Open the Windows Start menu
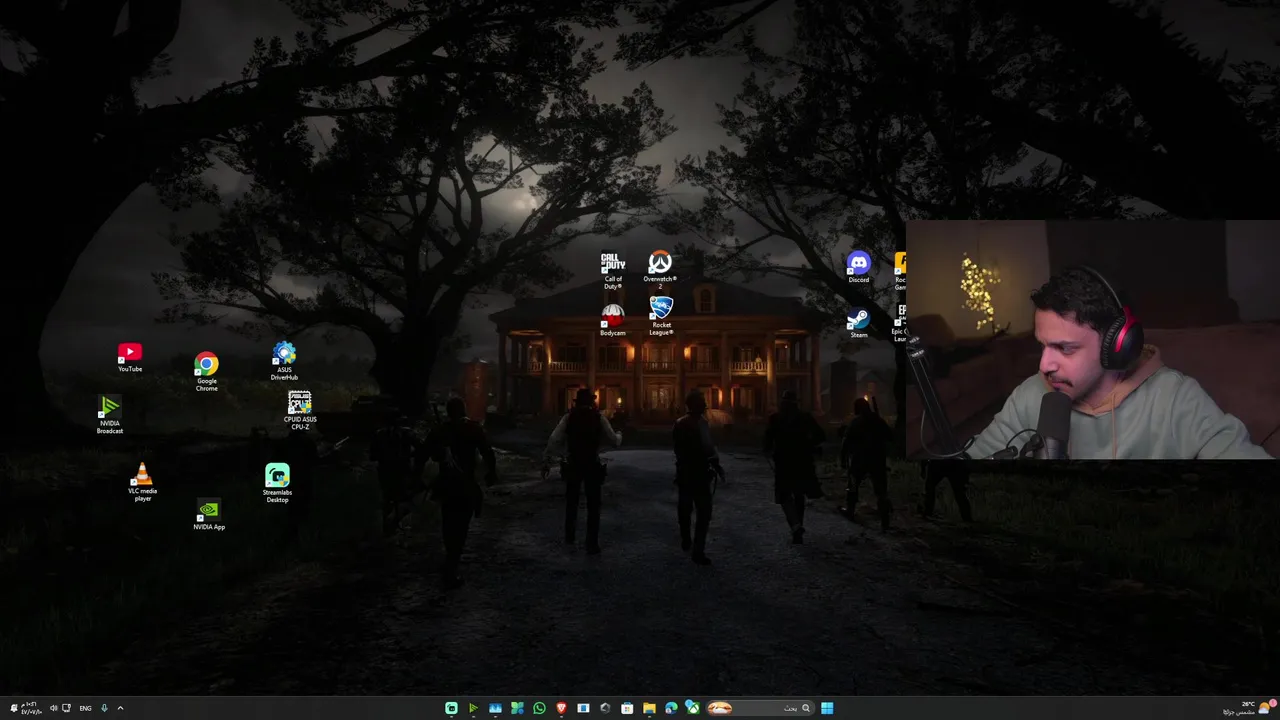 [x=827, y=708]
